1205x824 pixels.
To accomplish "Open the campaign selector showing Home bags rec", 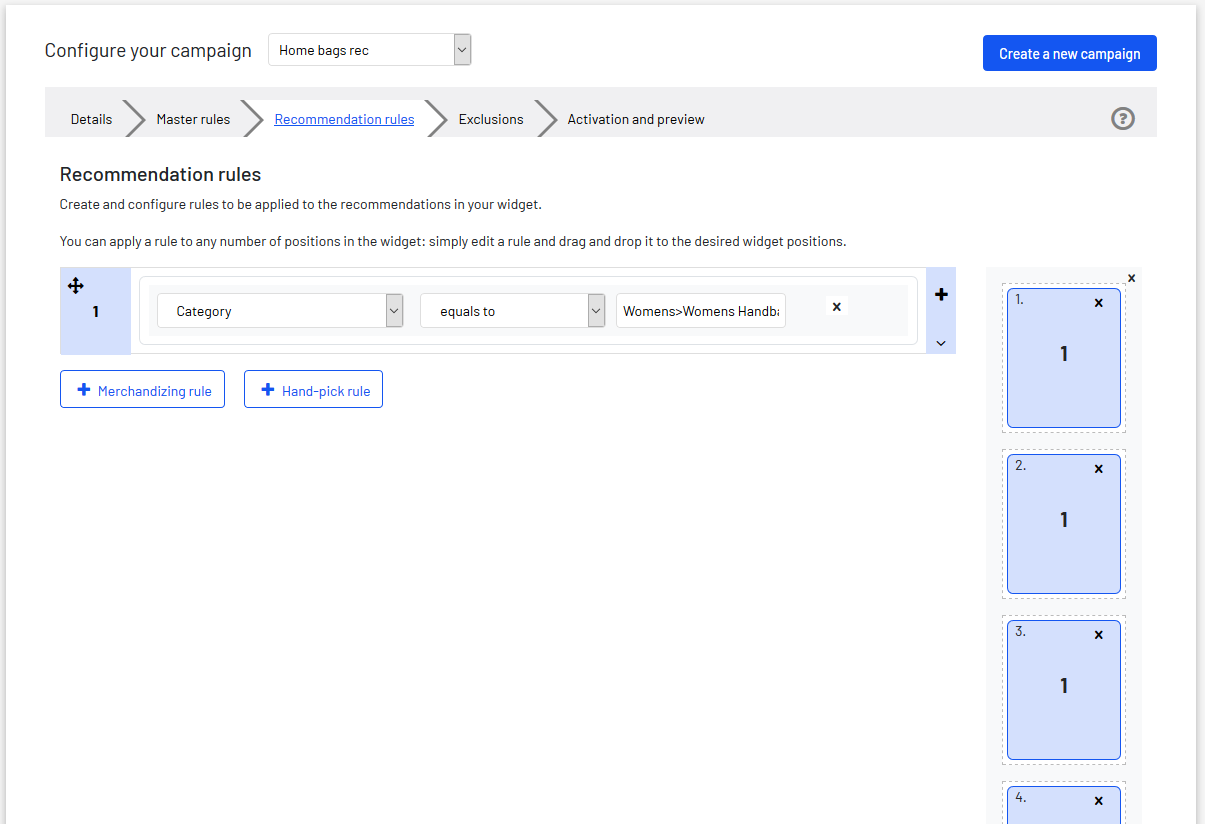I will tap(369, 50).
